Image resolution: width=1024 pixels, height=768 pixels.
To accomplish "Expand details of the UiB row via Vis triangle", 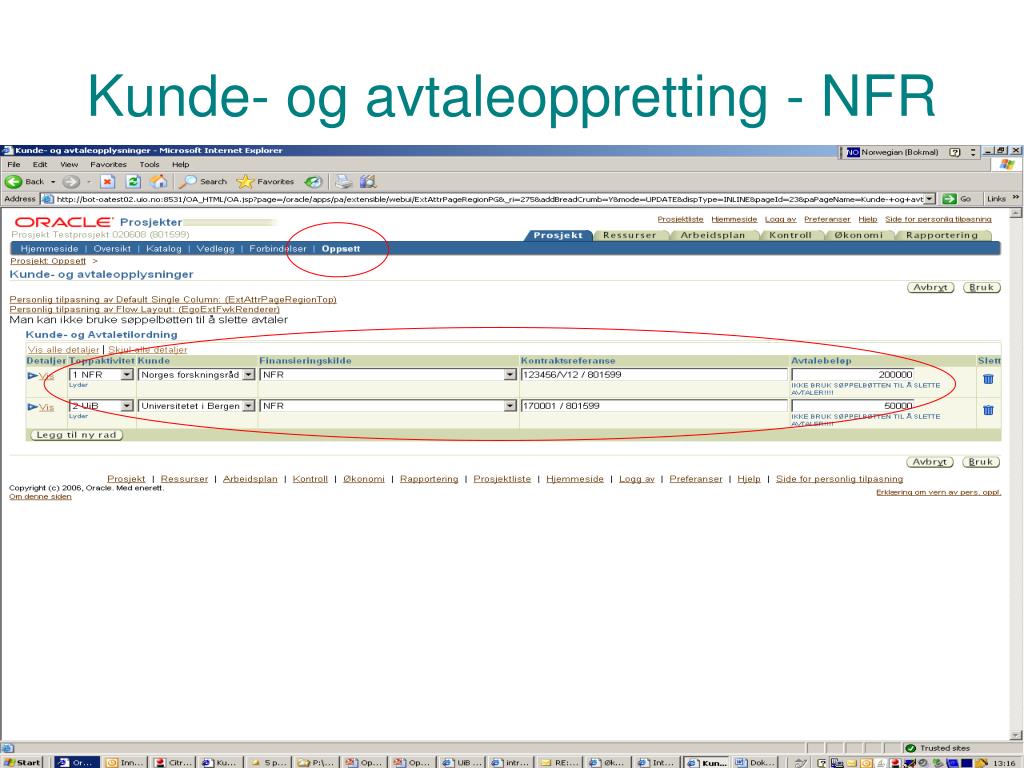I will [x=33, y=407].
